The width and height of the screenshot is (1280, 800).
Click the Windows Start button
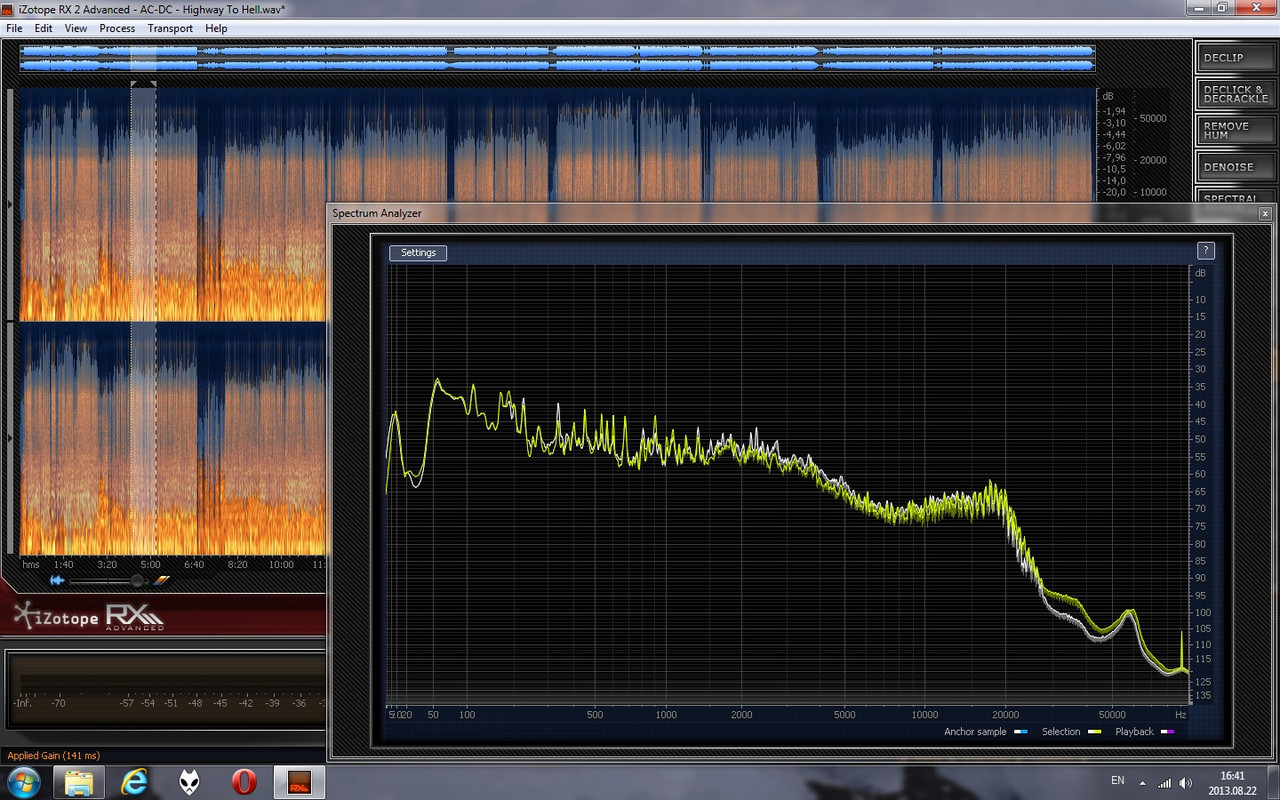tap(22, 781)
